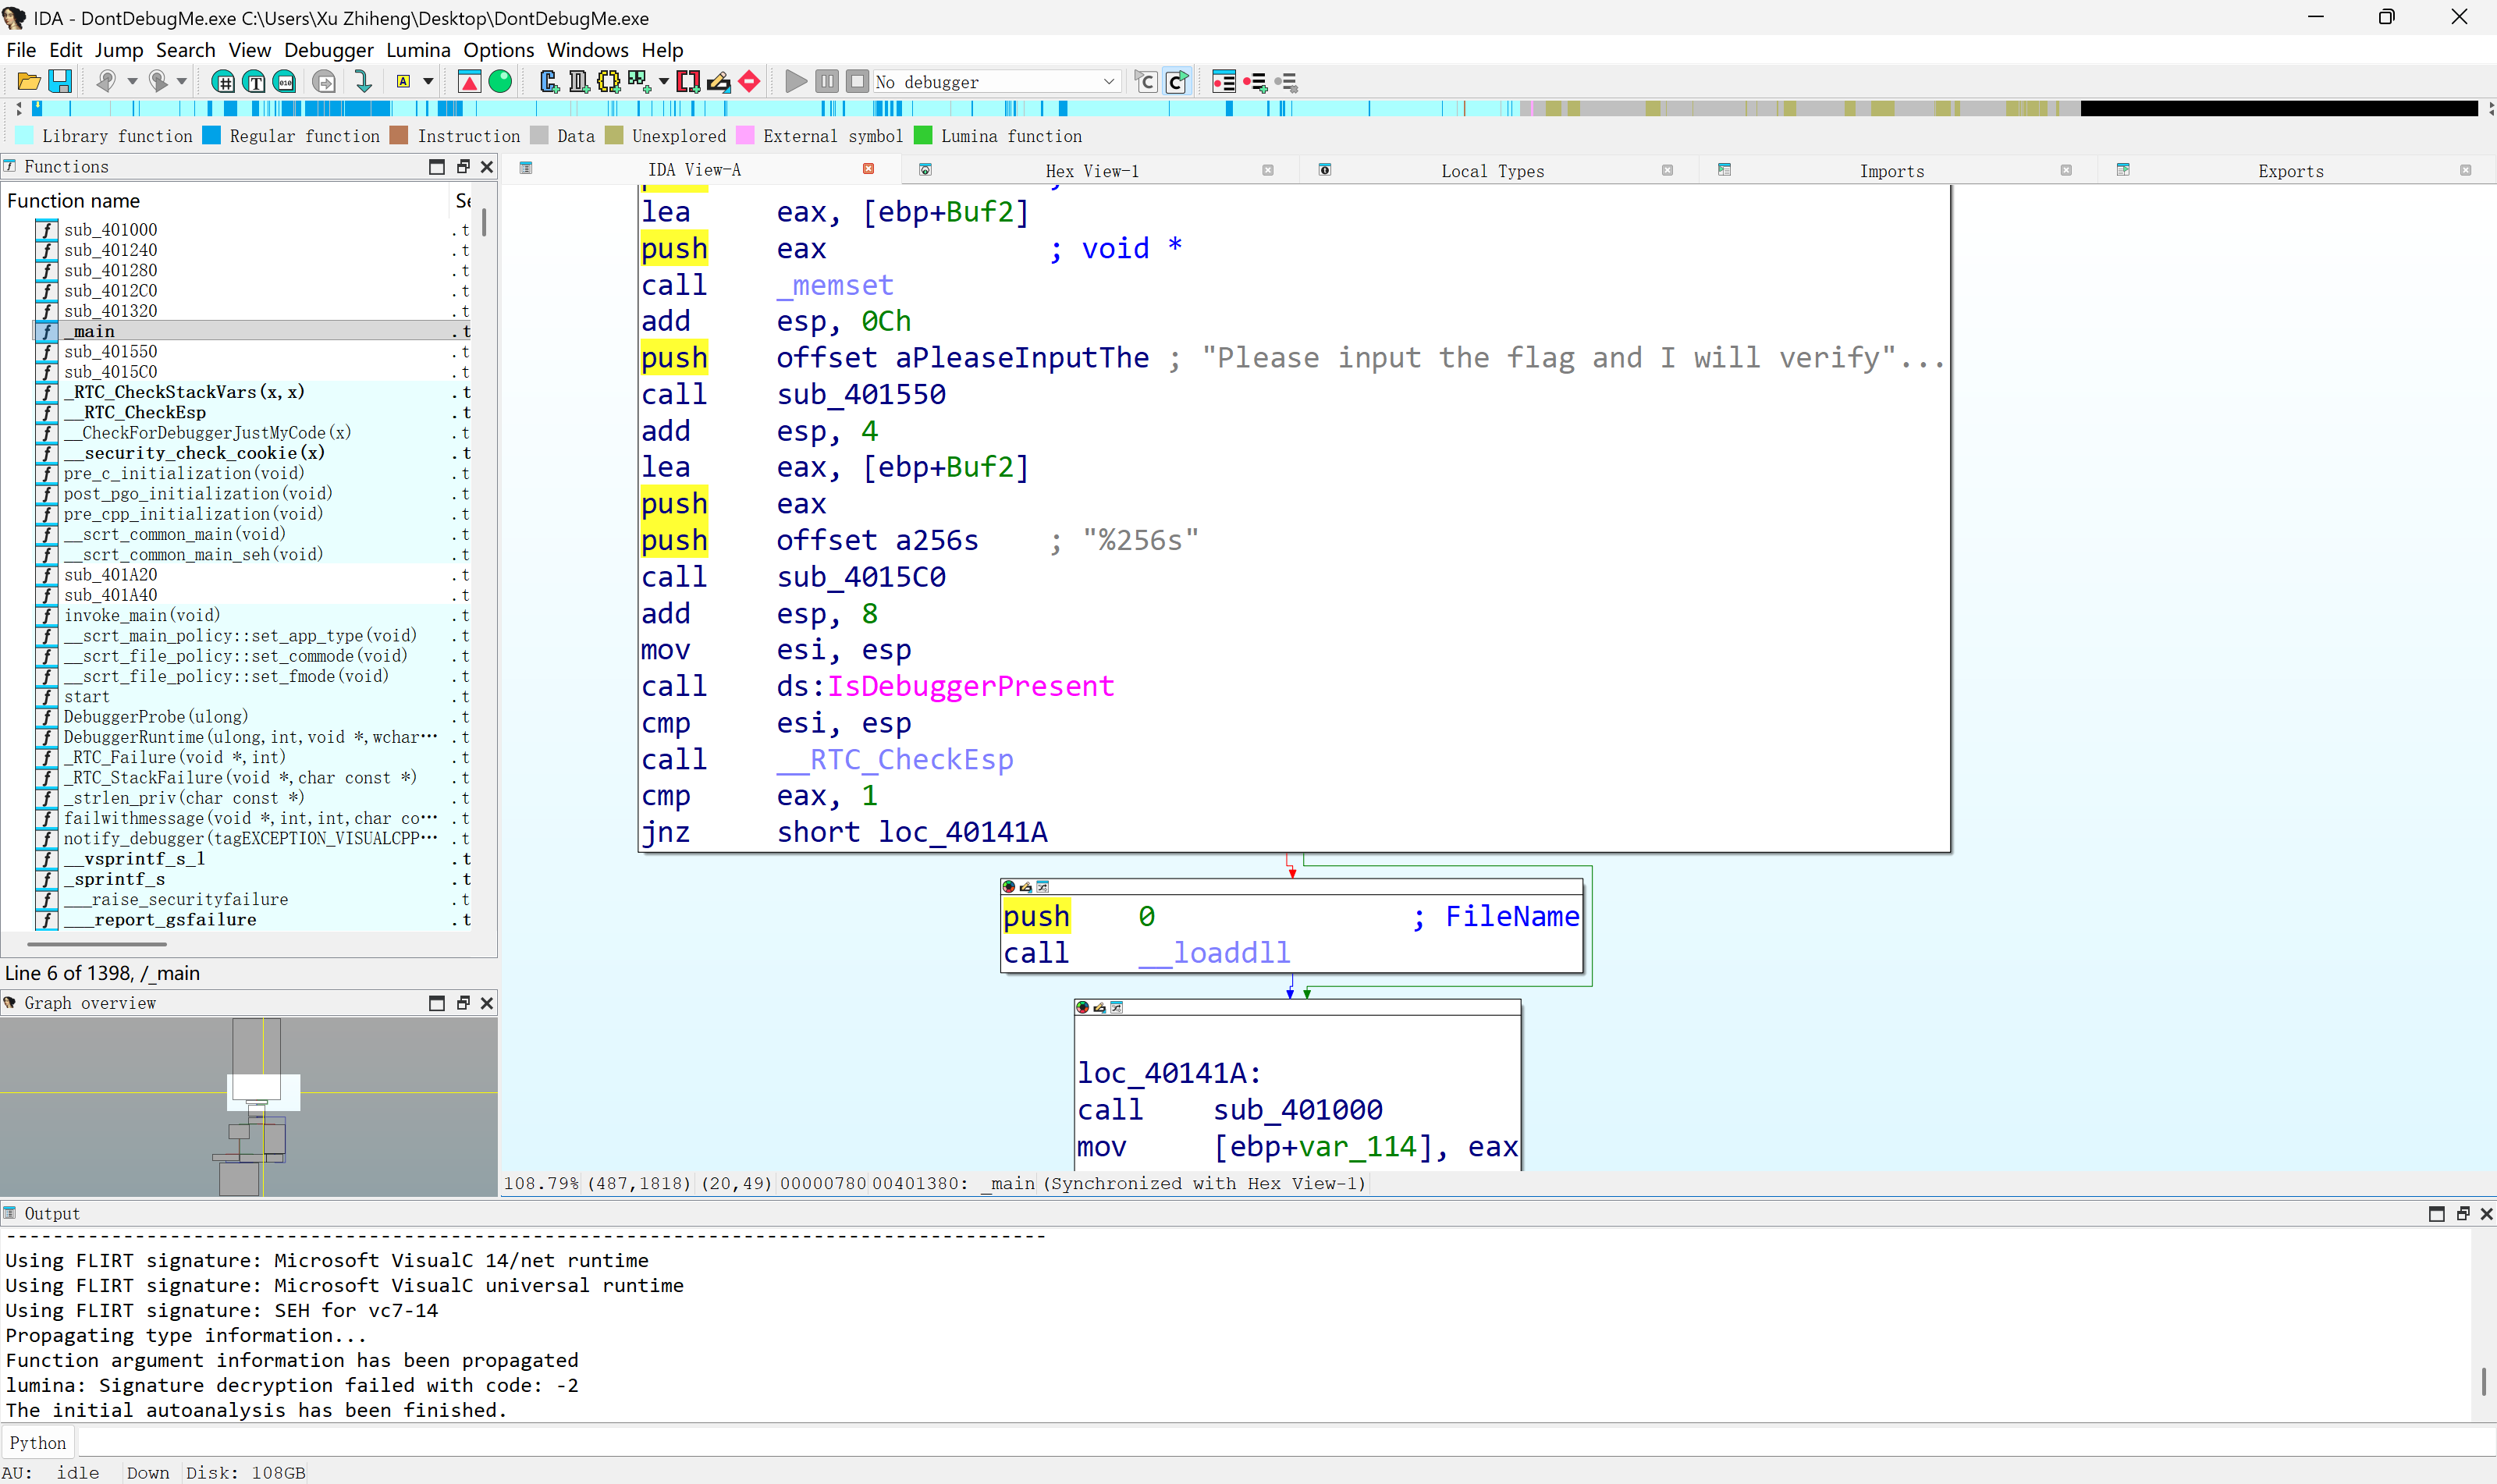Select the binary search 010 toolbar icon
The width and height of the screenshot is (2497, 1484).
(x=285, y=81)
